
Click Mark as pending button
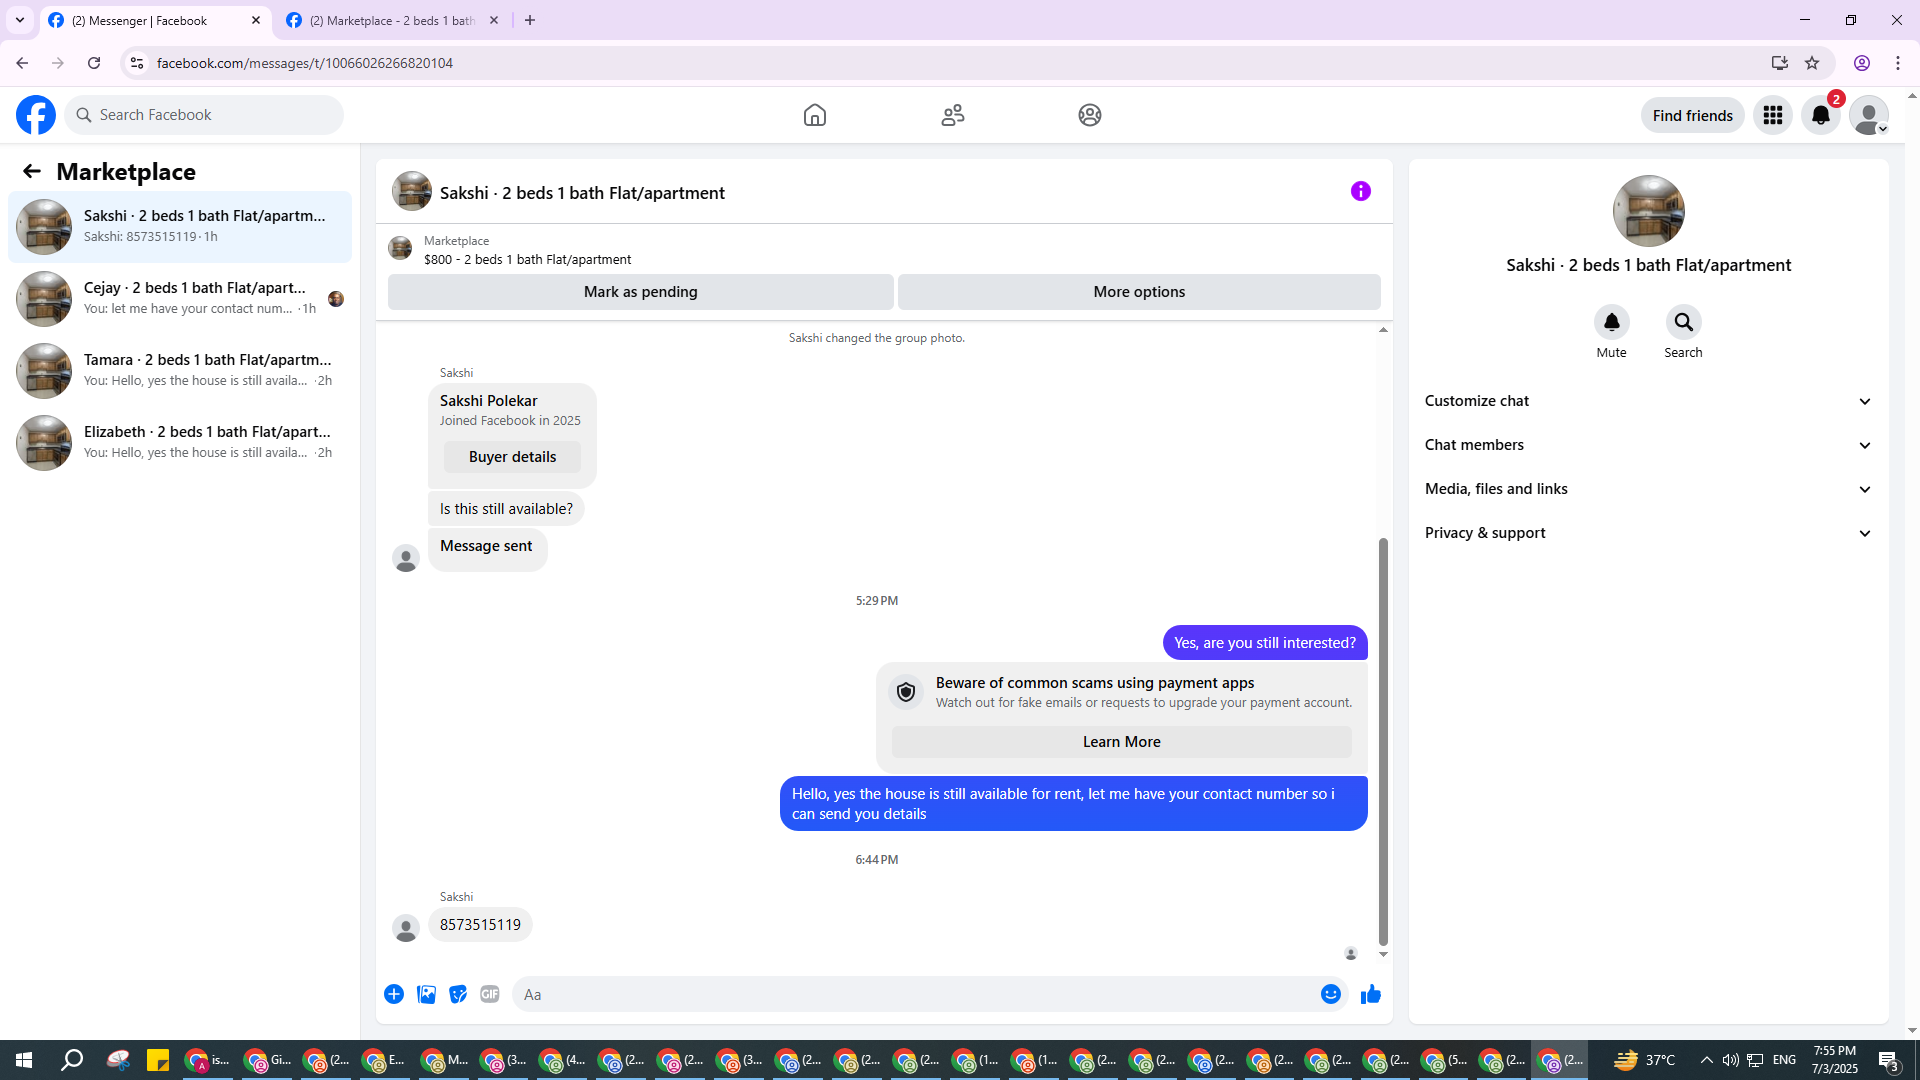coord(640,292)
